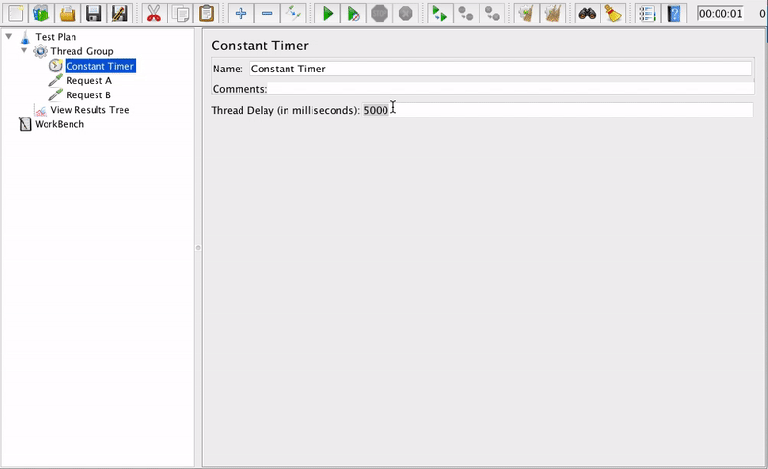
Task: Open Search with the binoculars icon
Action: click(587, 13)
